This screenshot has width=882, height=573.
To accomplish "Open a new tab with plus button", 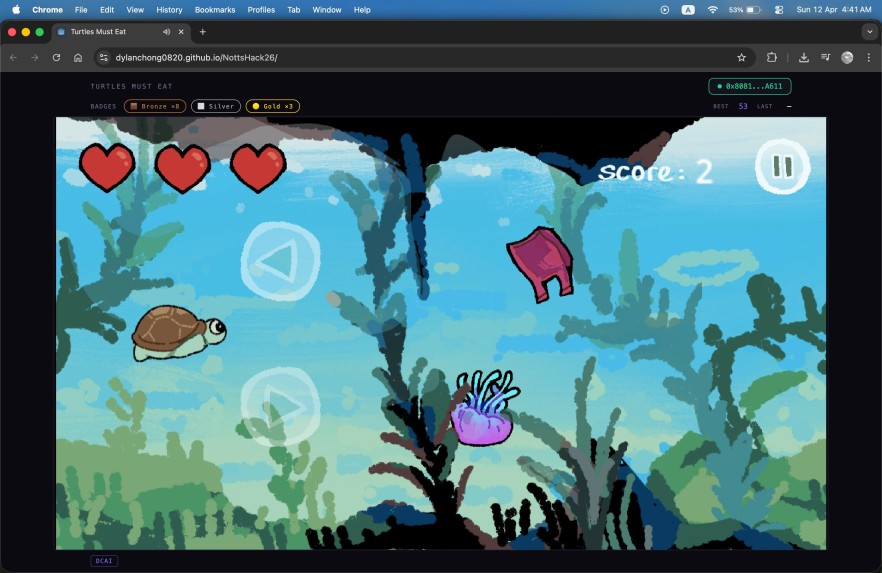I will point(203,32).
